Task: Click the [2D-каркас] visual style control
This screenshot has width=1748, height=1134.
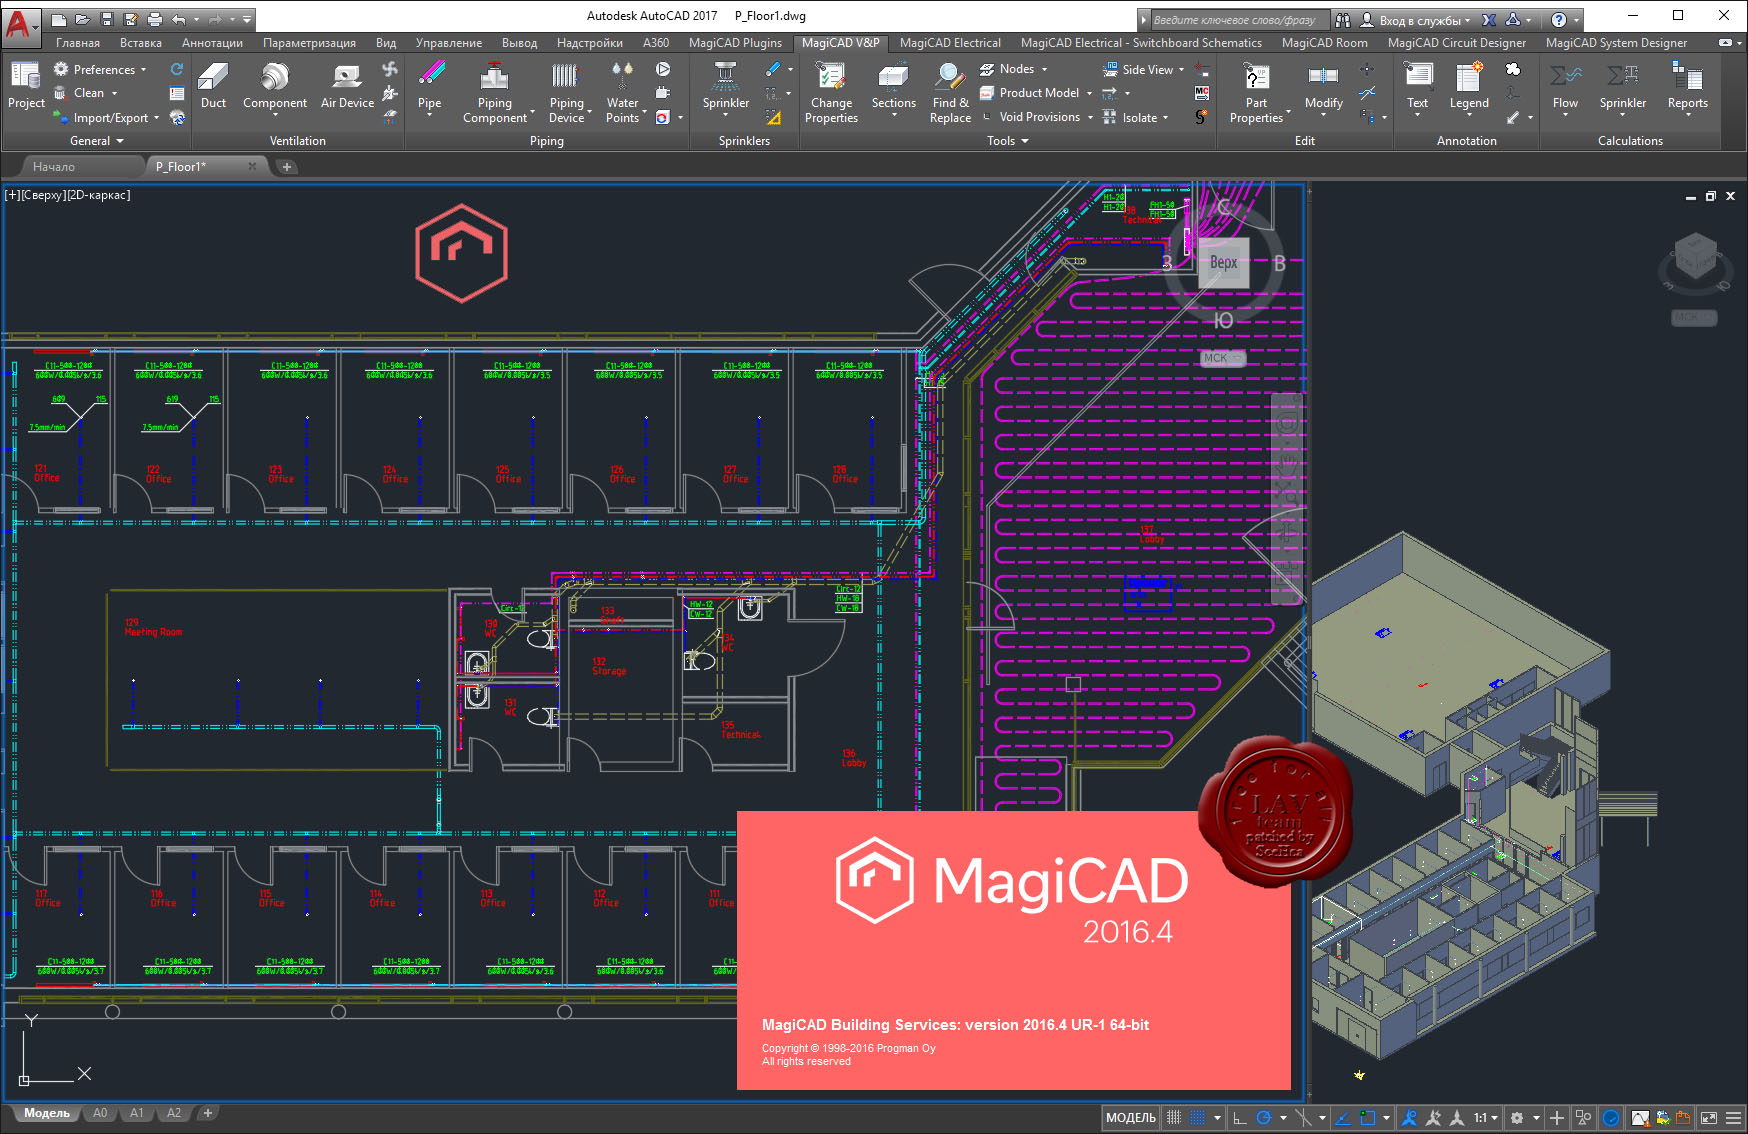Action: coord(98,195)
